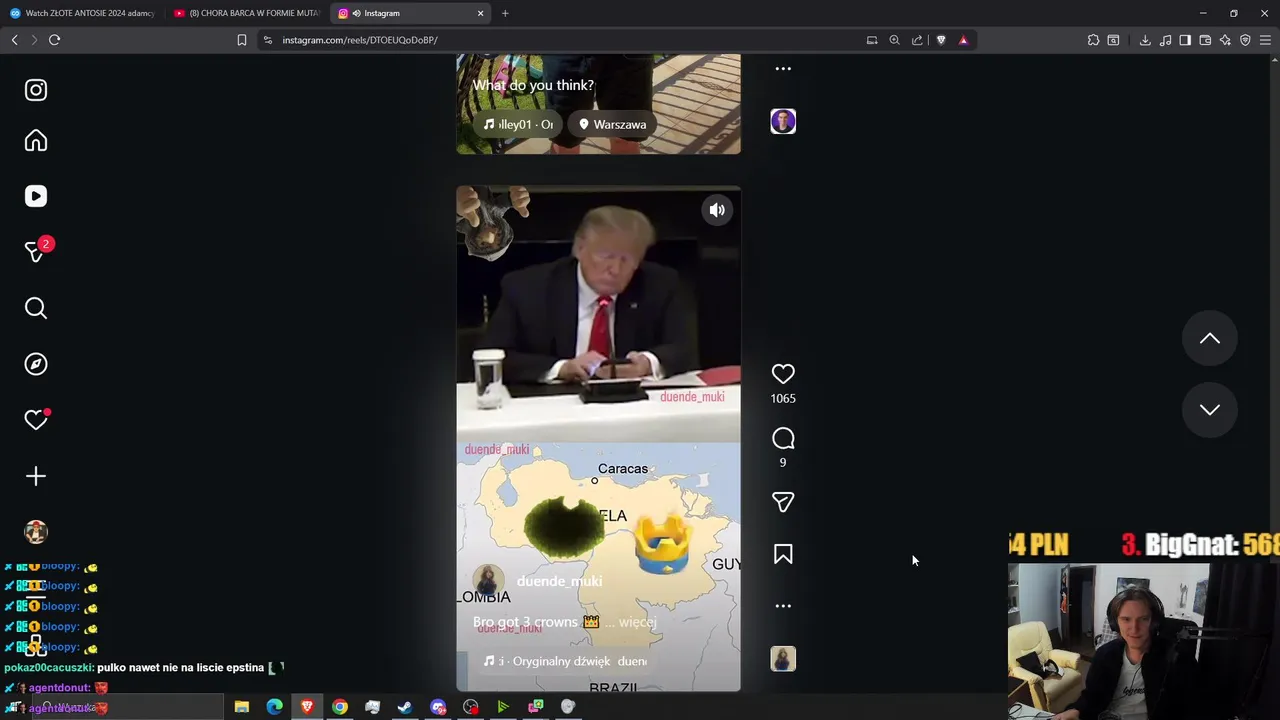Open more options for the previous reel
The height and width of the screenshot is (720, 1280).
coord(783,69)
